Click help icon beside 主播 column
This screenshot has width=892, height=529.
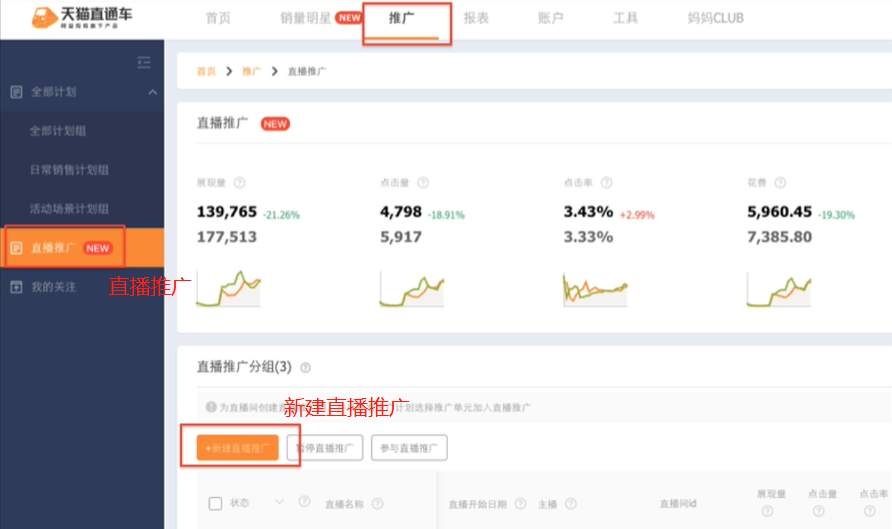pyautogui.click(x=571, y=504)
